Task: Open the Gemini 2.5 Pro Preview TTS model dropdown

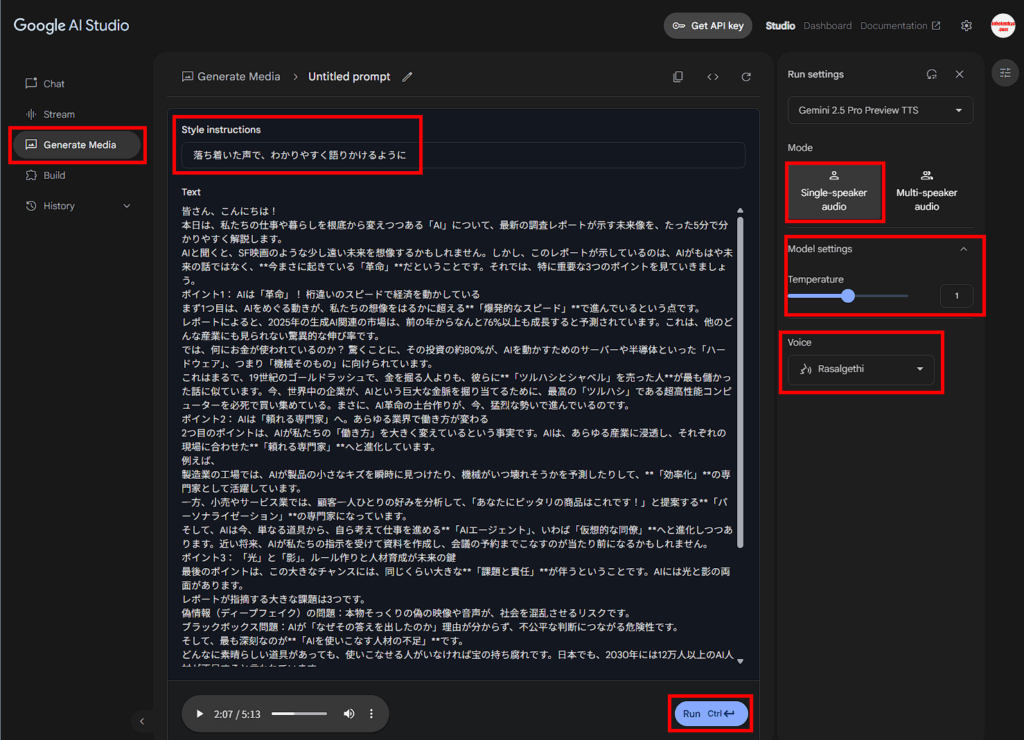Action: click(x=880, y=110)
